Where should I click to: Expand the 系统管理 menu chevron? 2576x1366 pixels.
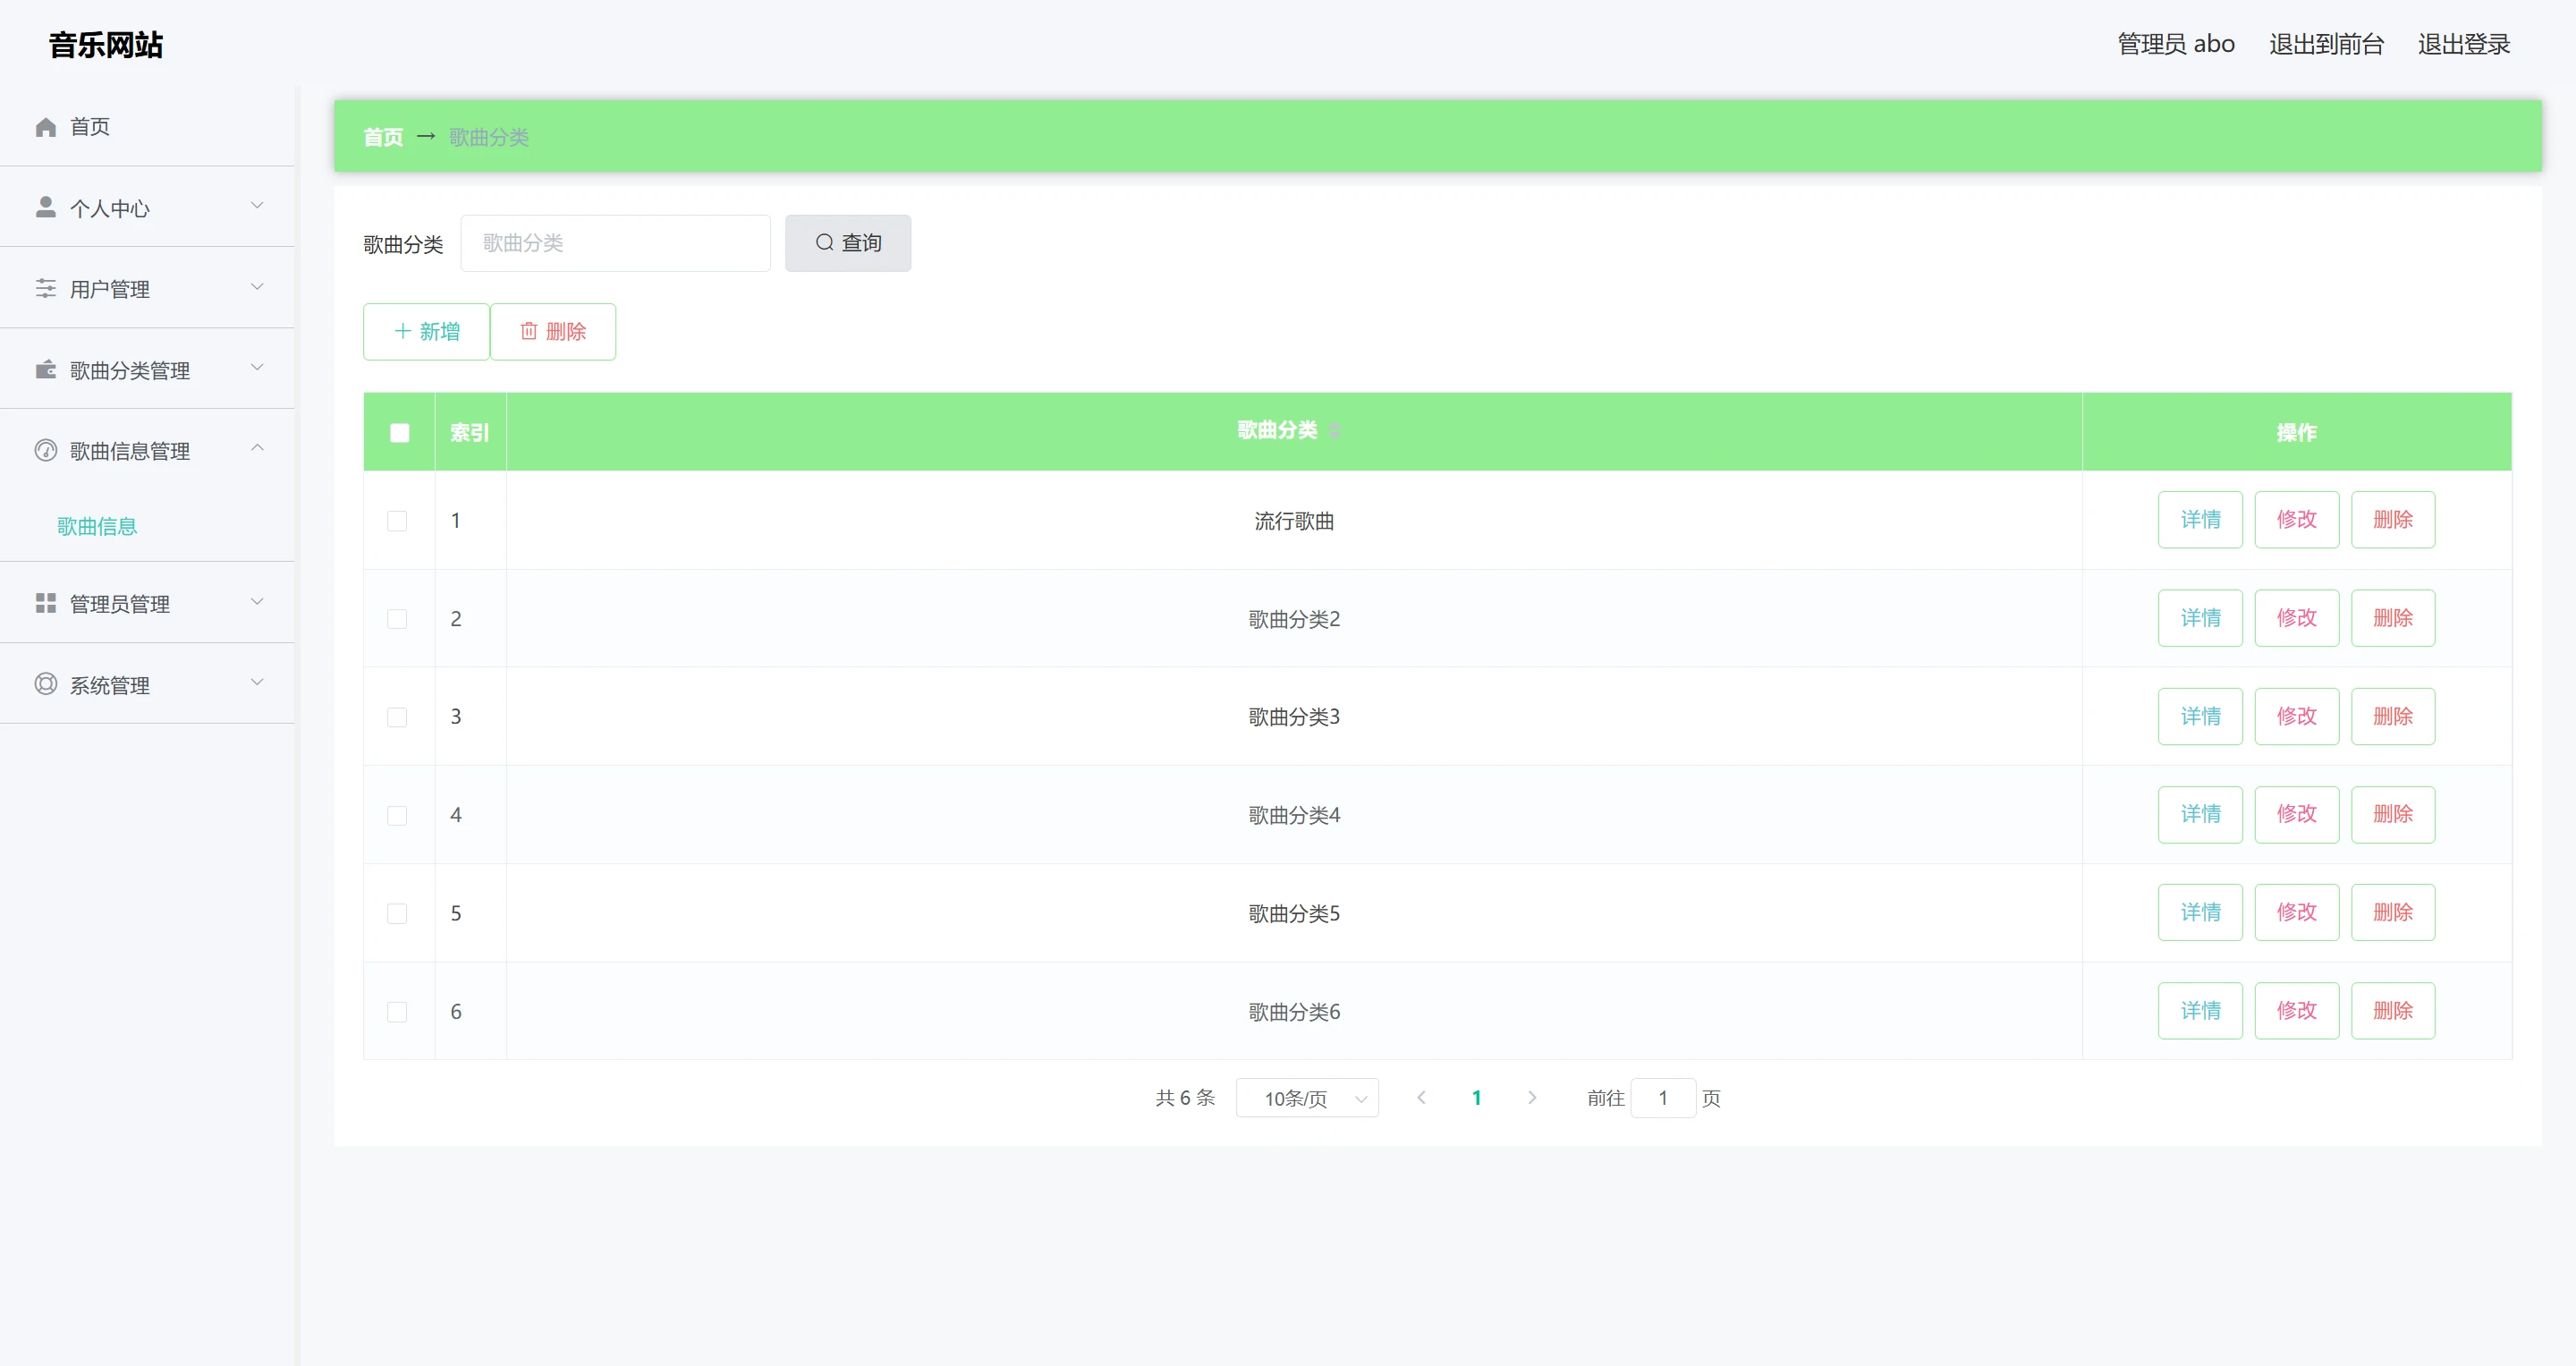(257, 683)
